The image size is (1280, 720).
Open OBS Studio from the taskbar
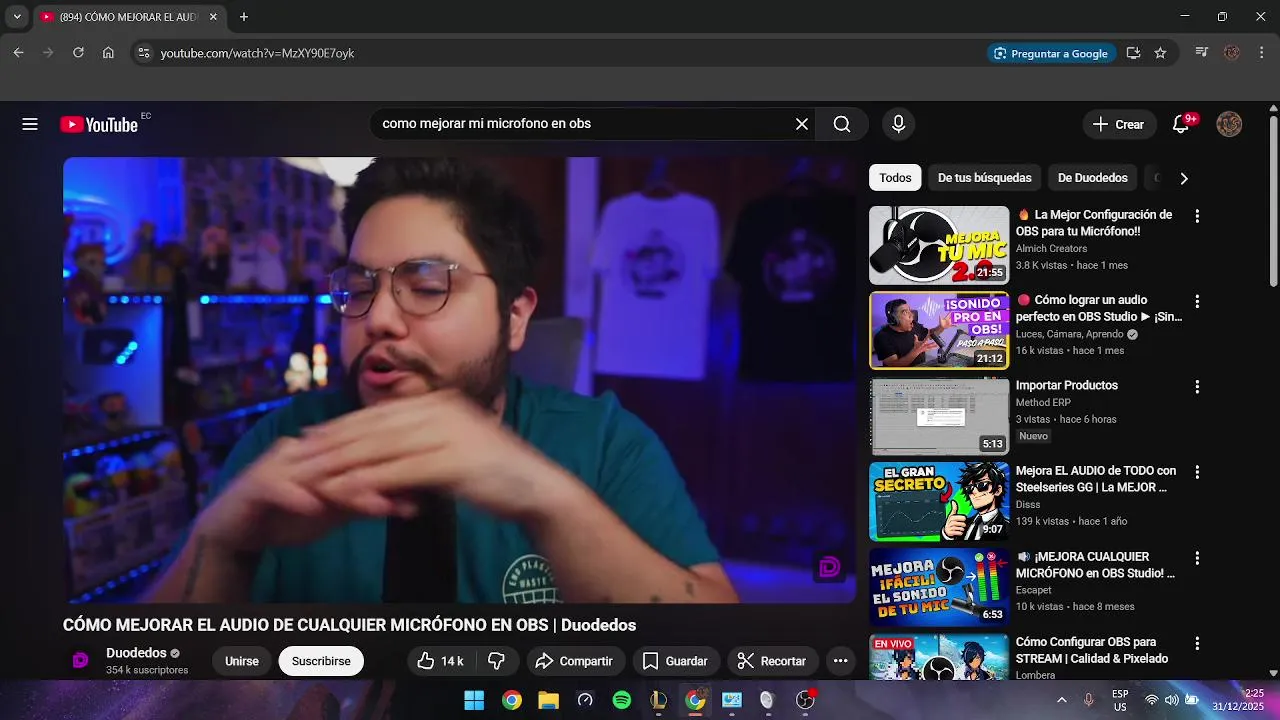coord(805,700)
